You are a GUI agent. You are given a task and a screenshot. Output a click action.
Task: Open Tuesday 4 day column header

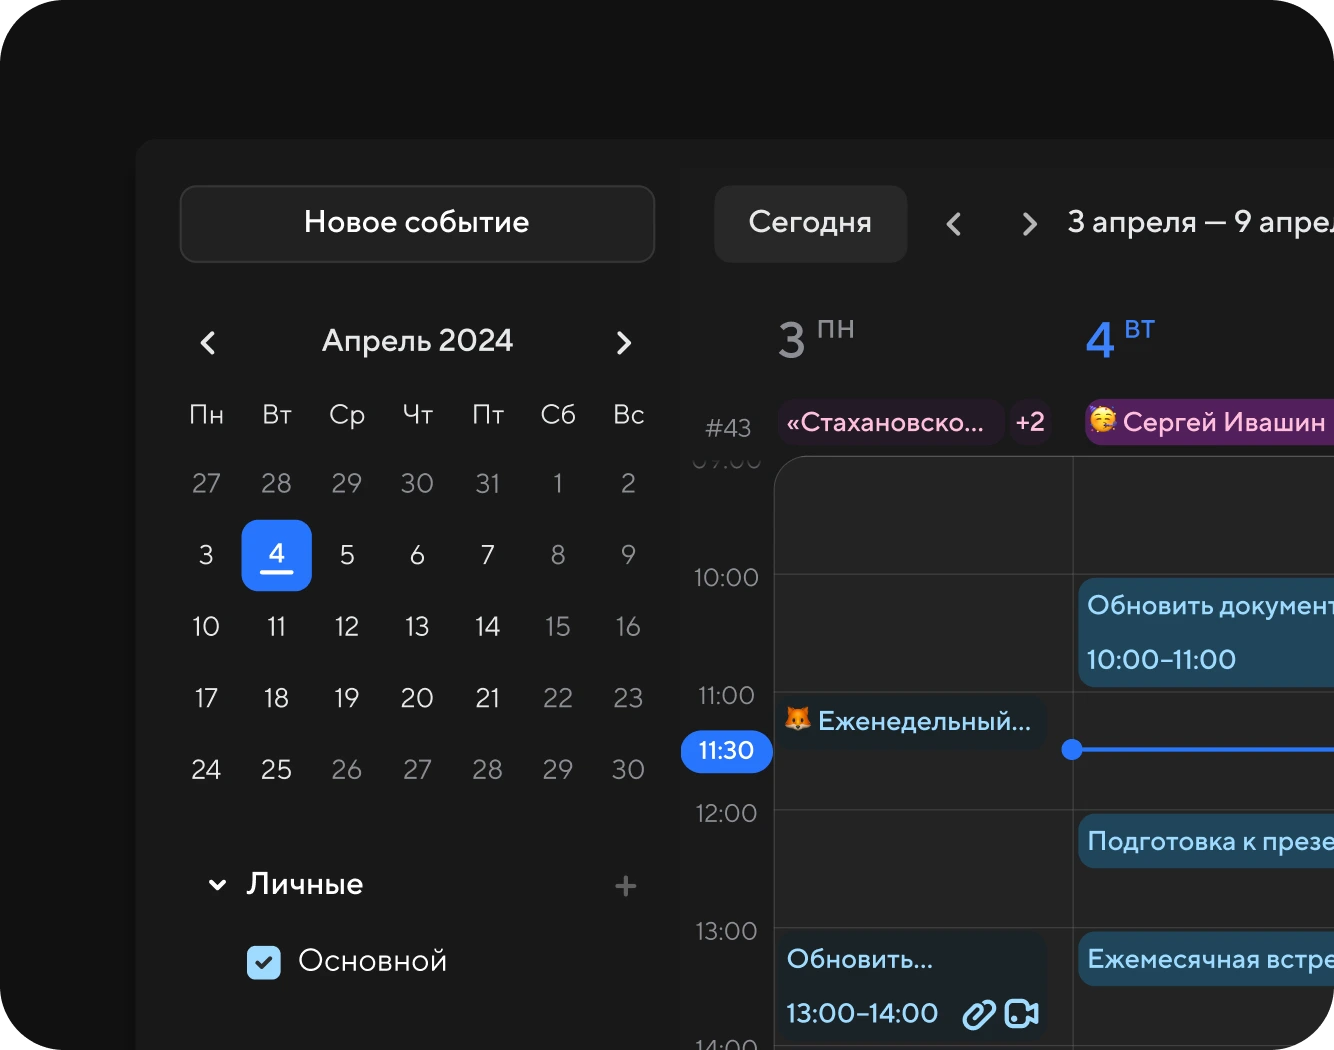[1120, 339]
